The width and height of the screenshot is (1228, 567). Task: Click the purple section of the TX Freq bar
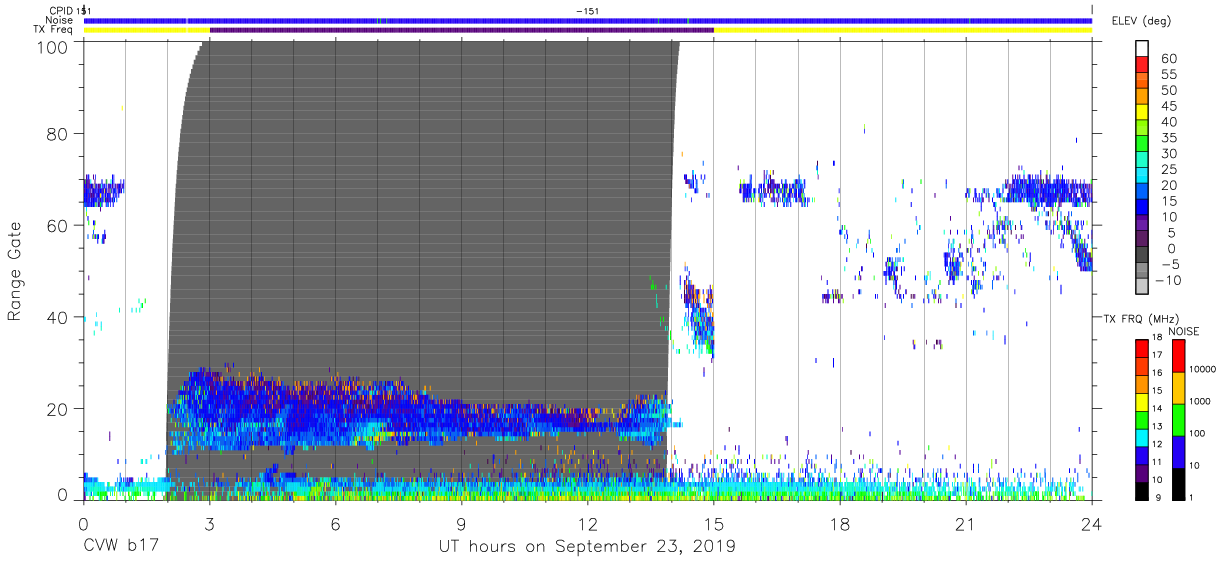(x=461, y=30)
